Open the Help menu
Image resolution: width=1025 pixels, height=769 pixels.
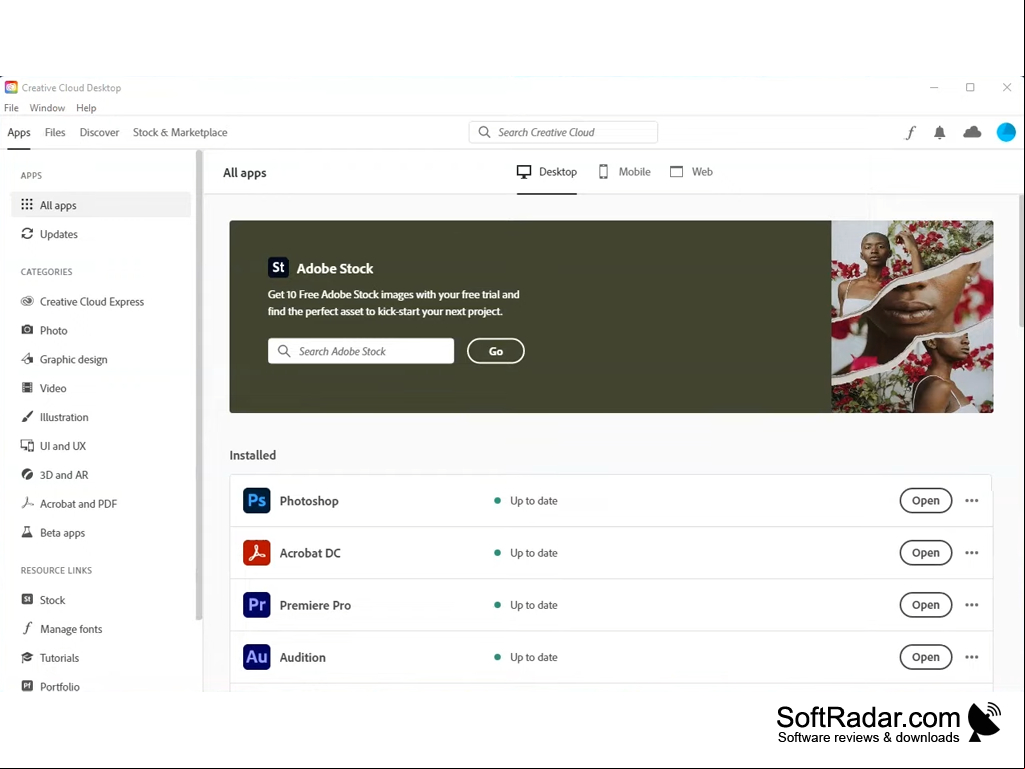click(x=86, y=108)
